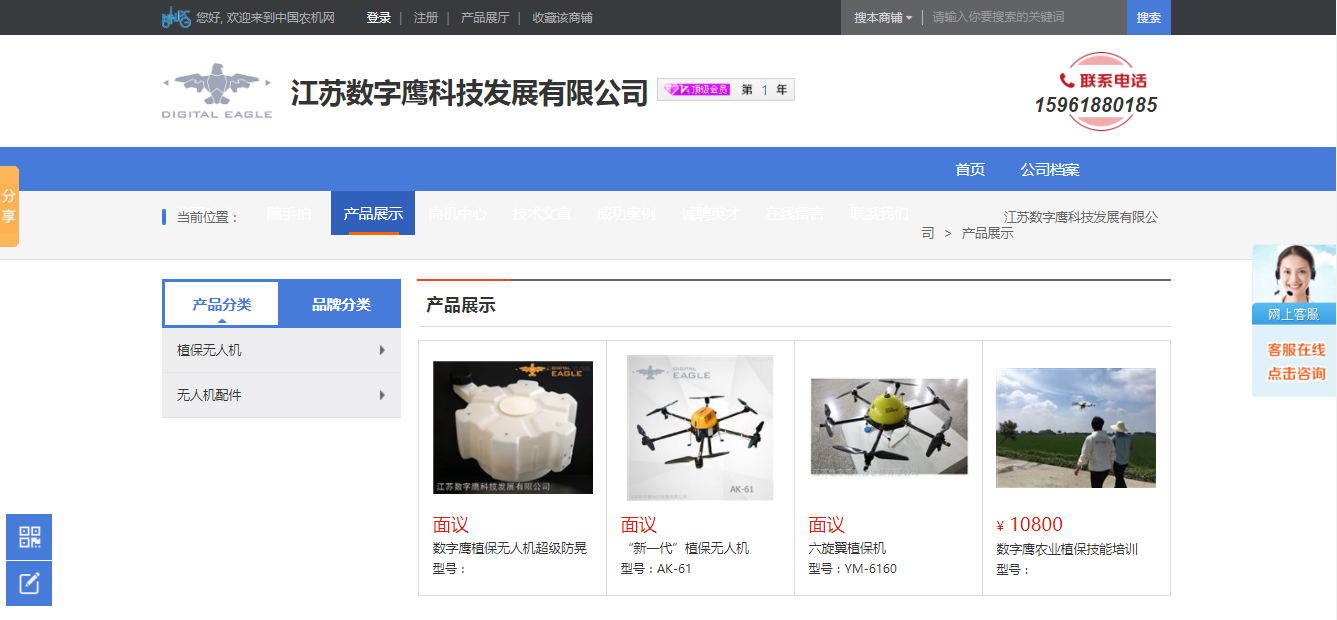Open the orange 分享 share side tab
The image size is (1337, 620).
pos(9,206)
